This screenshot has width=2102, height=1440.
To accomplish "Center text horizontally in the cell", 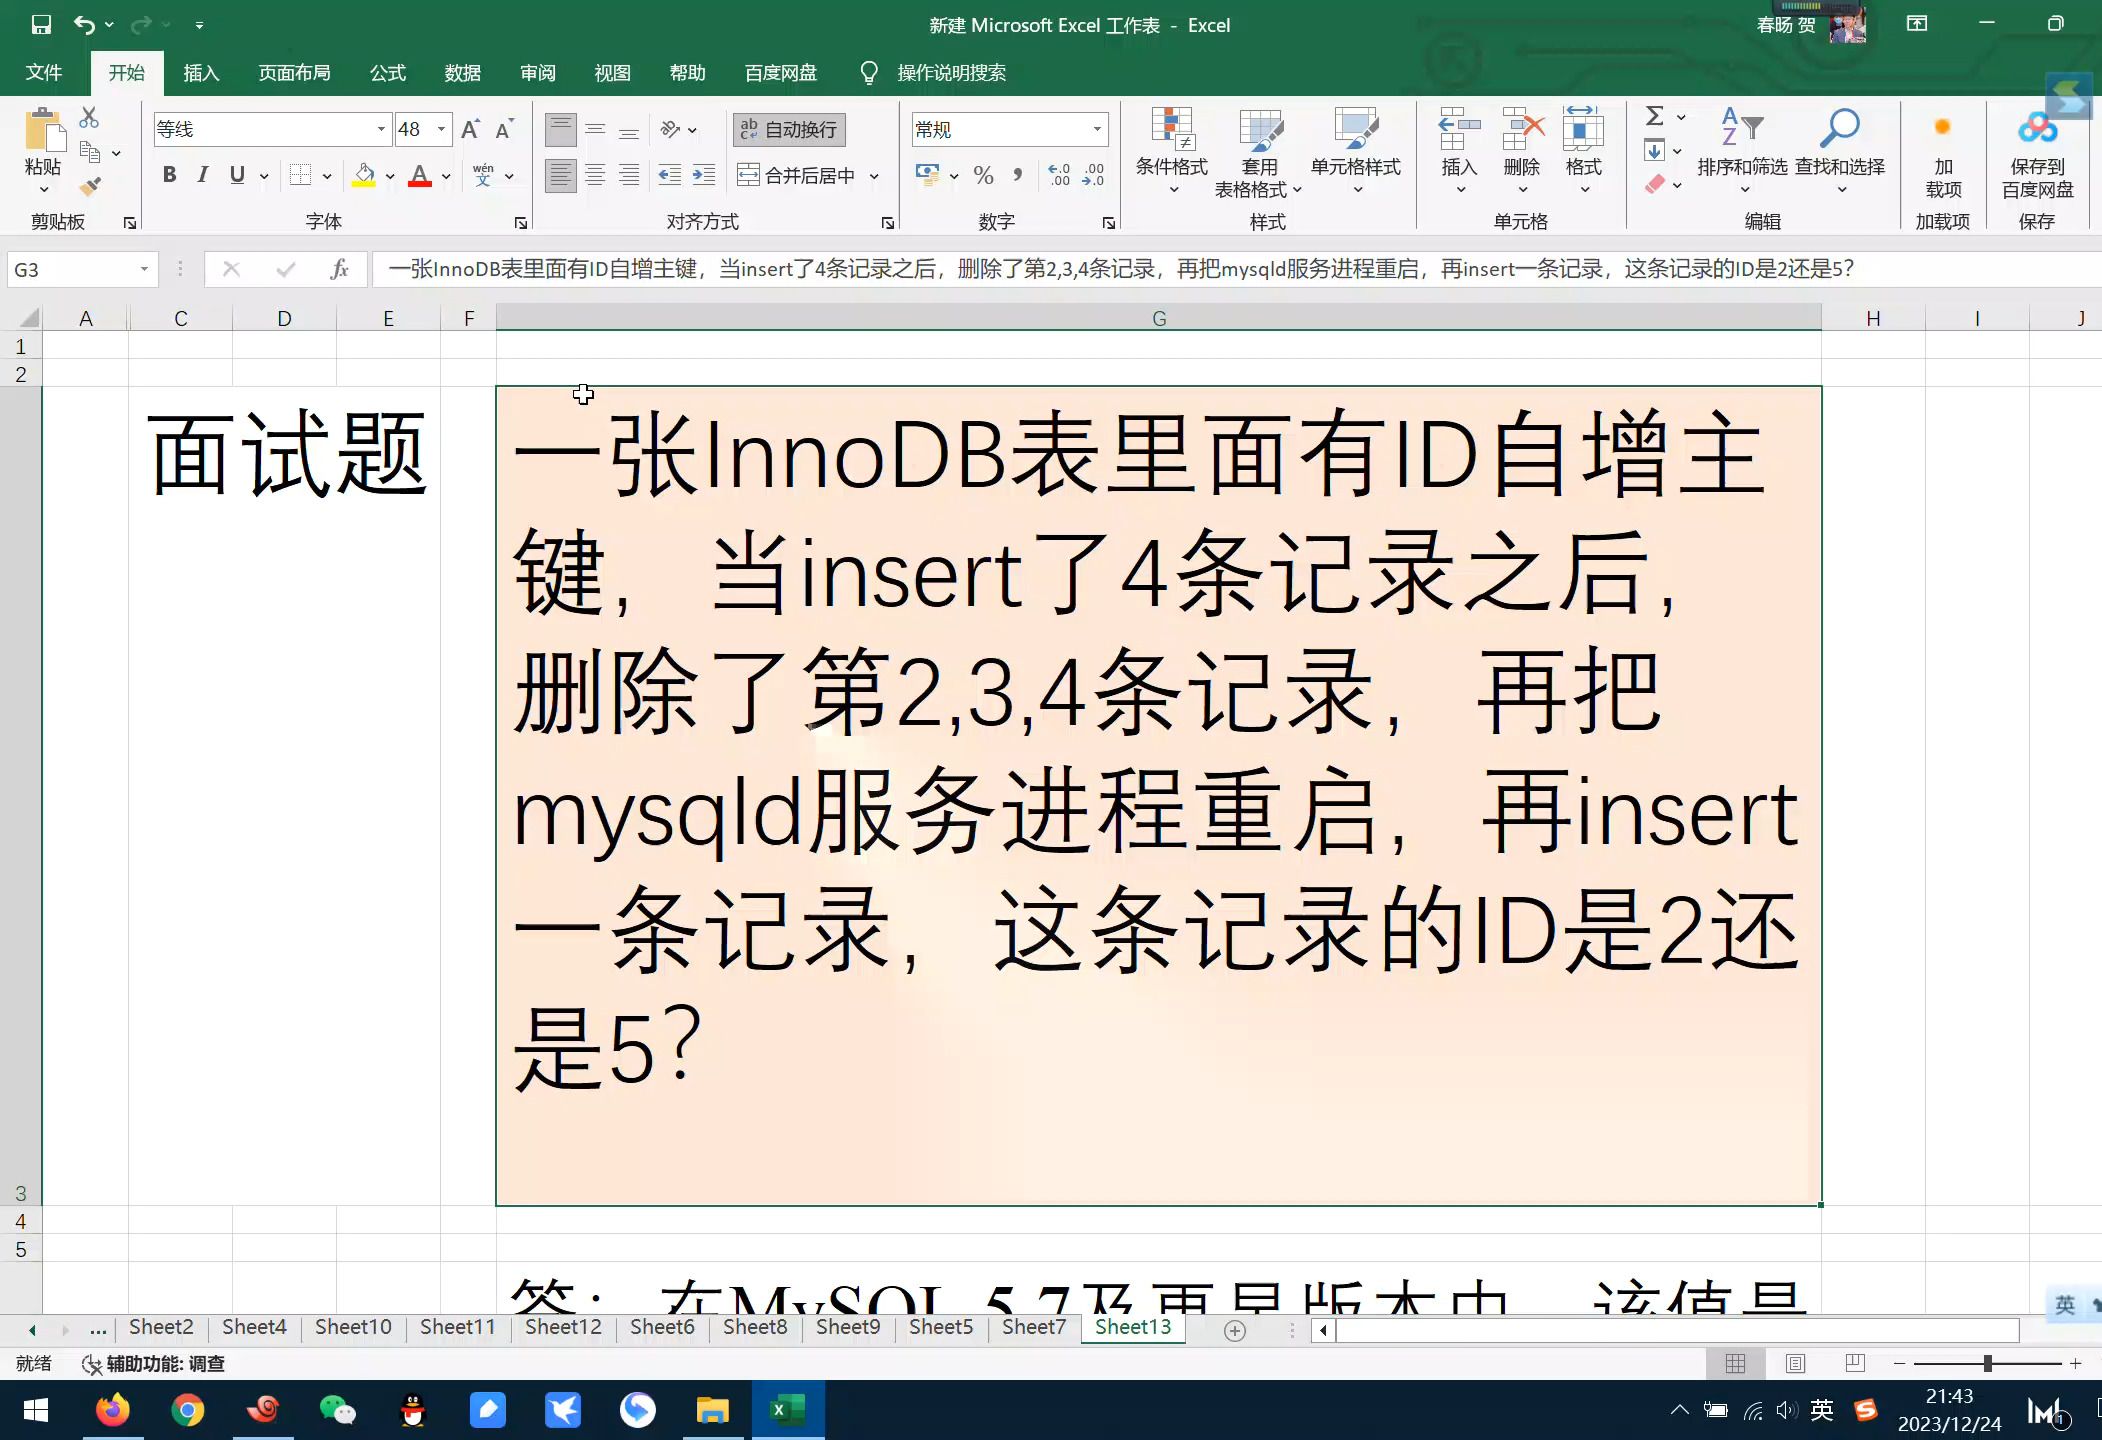I will (x=595, y=176).
